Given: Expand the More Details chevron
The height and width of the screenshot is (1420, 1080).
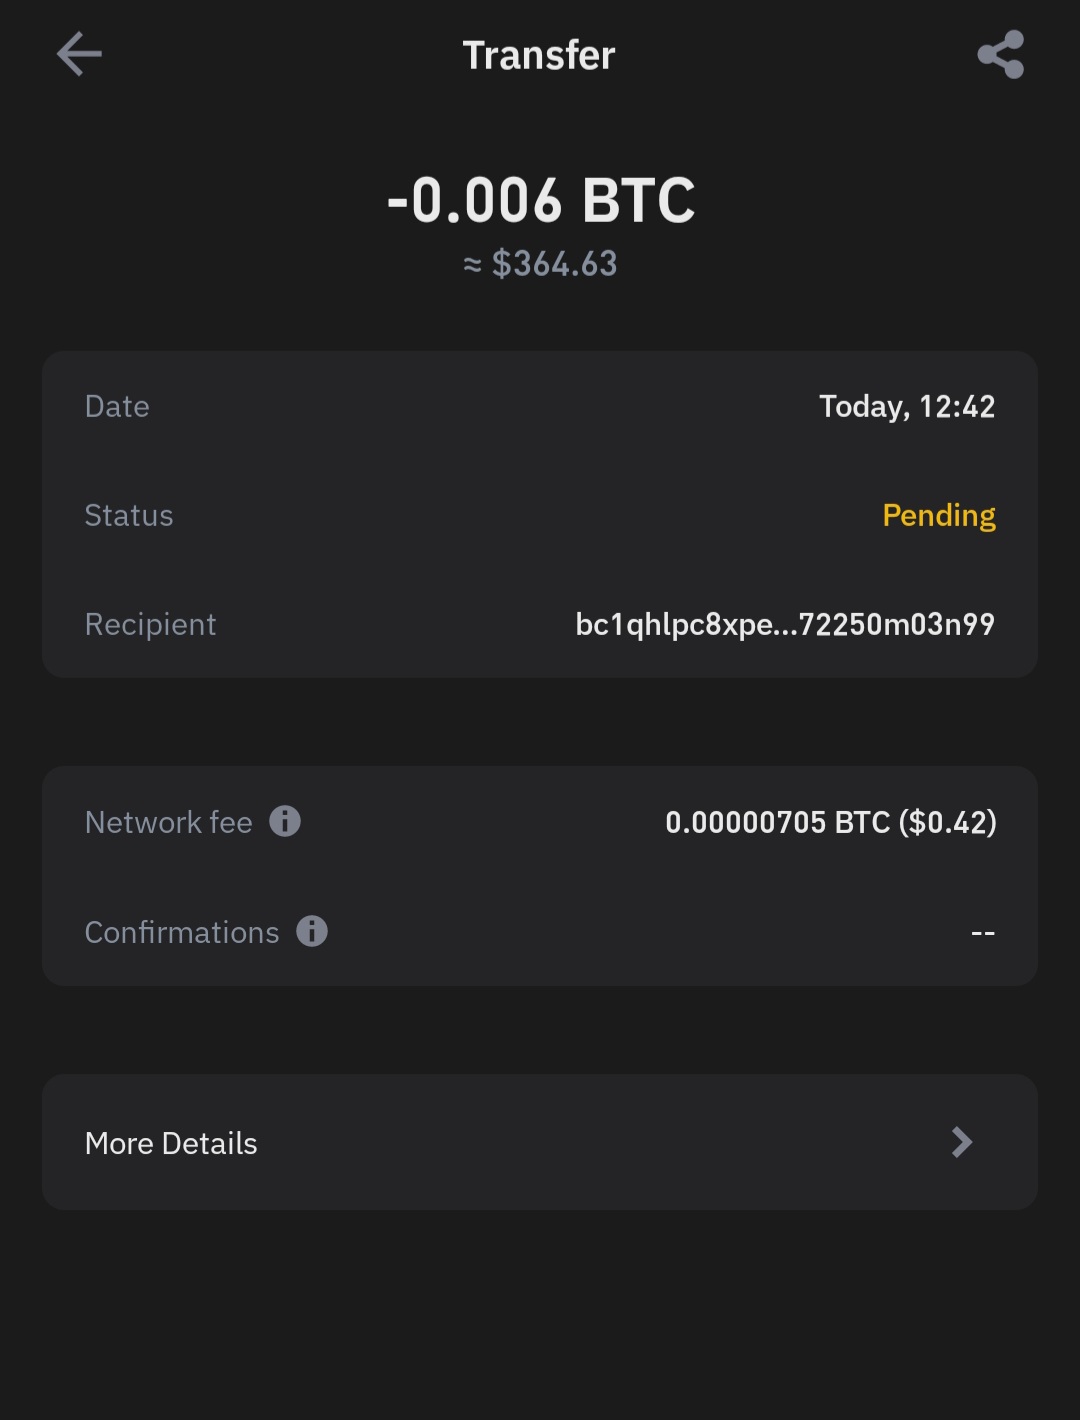Looking at the screenshot, I should pyautogui.click(x=962, y=1142).
